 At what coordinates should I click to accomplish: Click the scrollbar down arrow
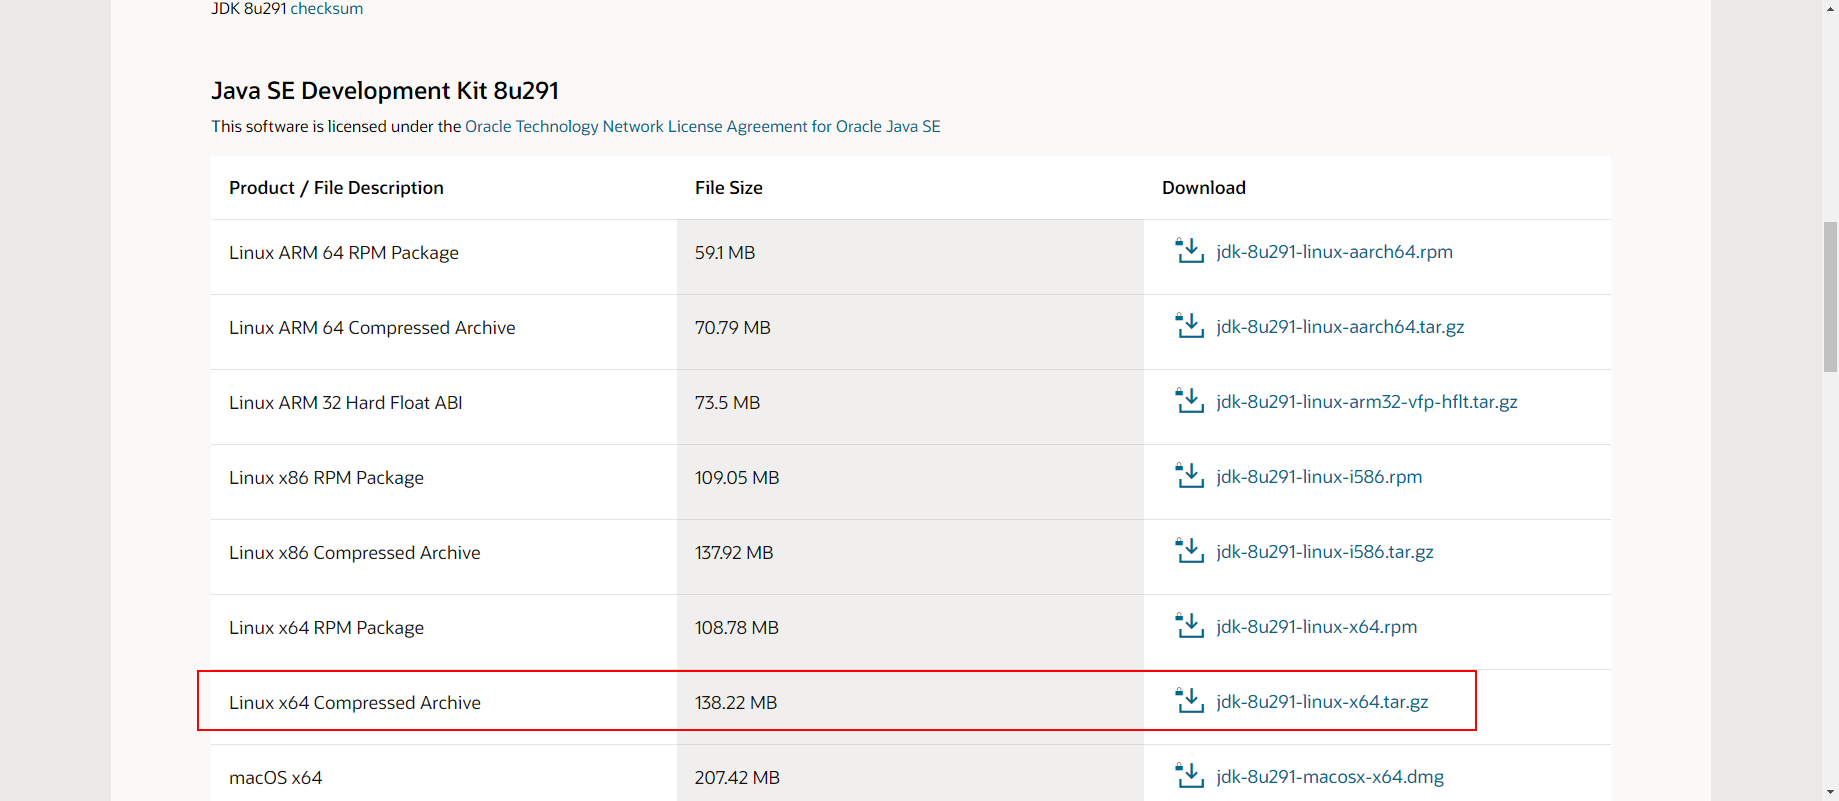[x=1830, y=792]
